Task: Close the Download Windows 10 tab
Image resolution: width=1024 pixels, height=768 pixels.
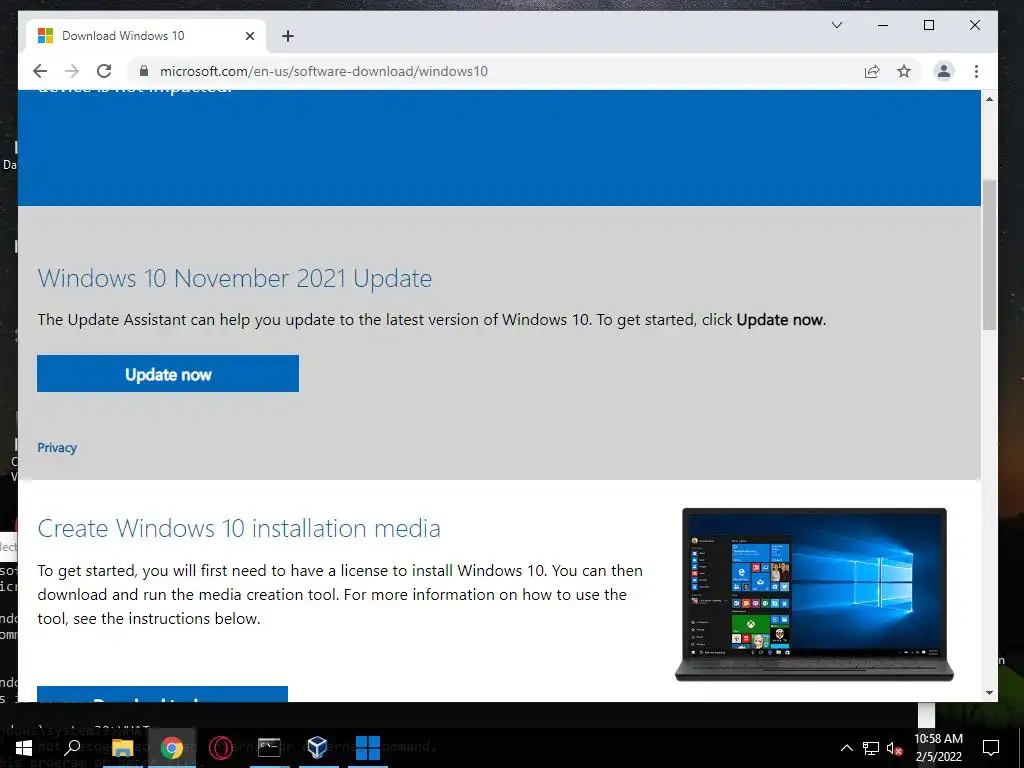Action: pyautogui.click(x=249, y=36)
